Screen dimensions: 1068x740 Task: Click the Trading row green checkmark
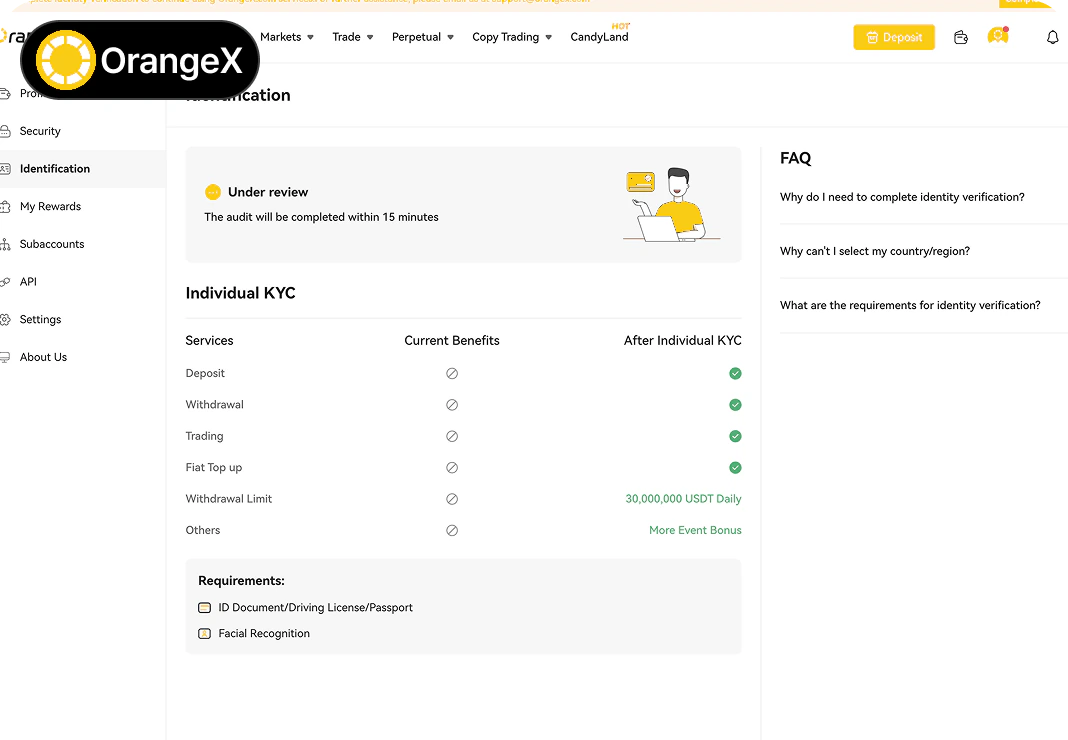tap(735, 436)
